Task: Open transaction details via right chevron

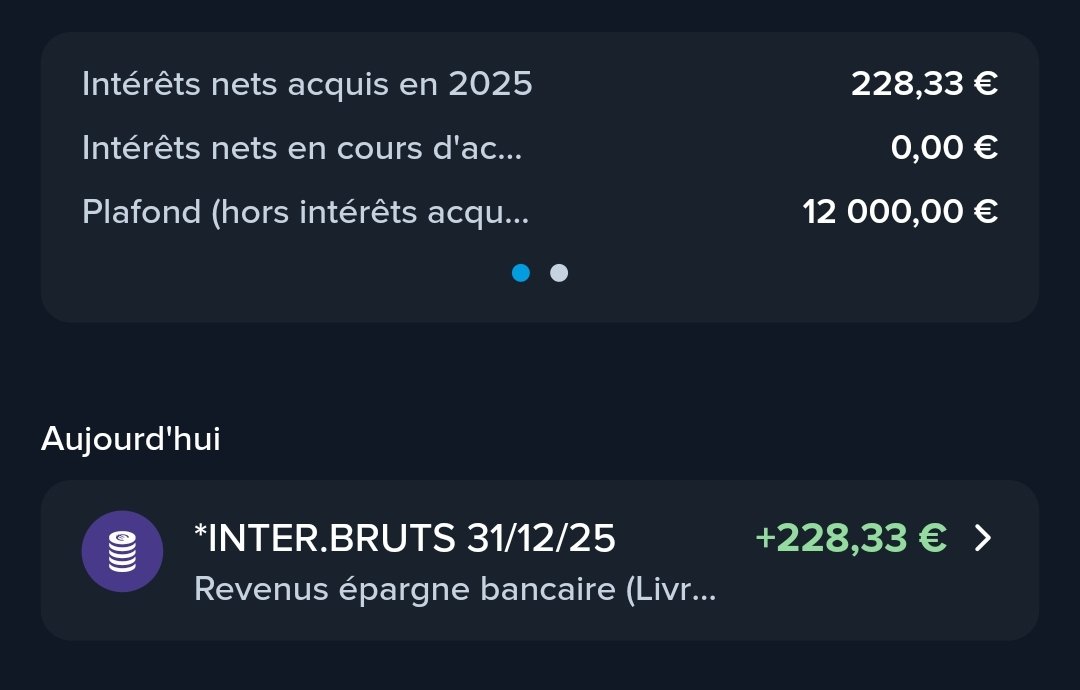Action: click(983, 539)
